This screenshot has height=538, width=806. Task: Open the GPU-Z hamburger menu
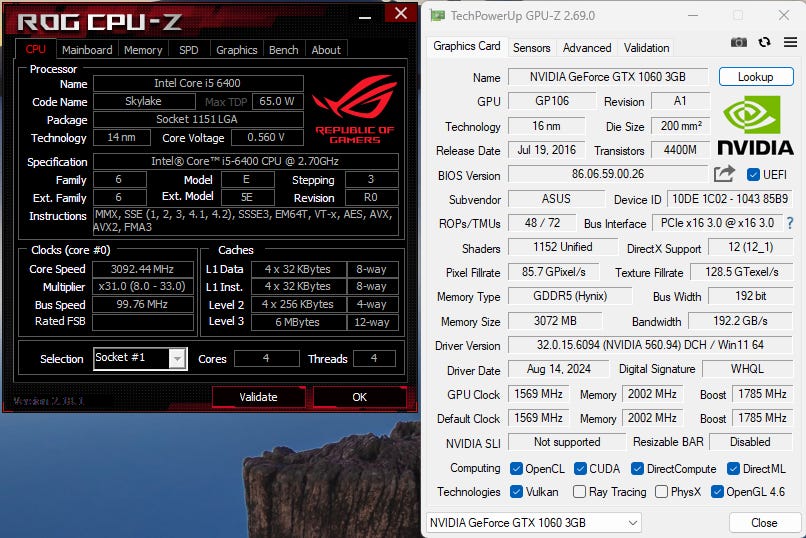tap(790, 42)
